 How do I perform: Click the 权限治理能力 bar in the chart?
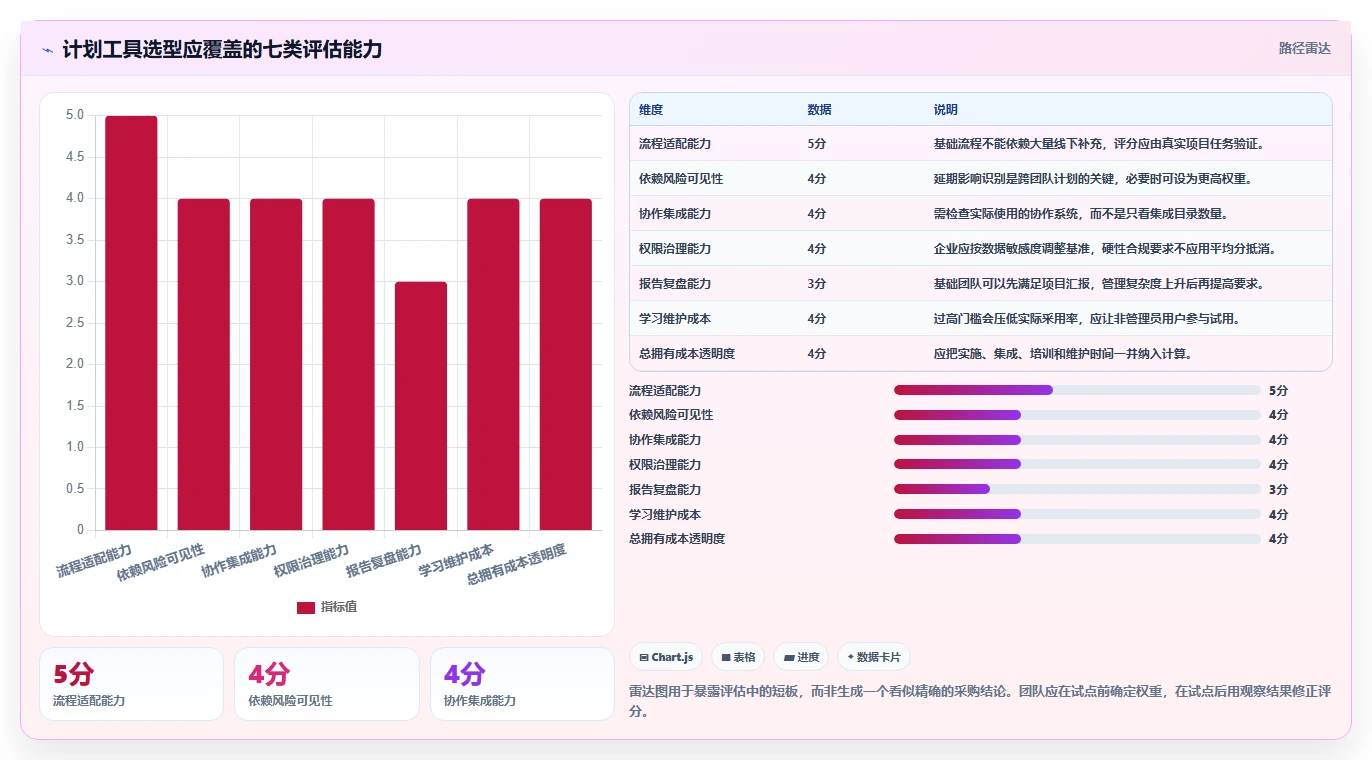[x=348, y=364]
